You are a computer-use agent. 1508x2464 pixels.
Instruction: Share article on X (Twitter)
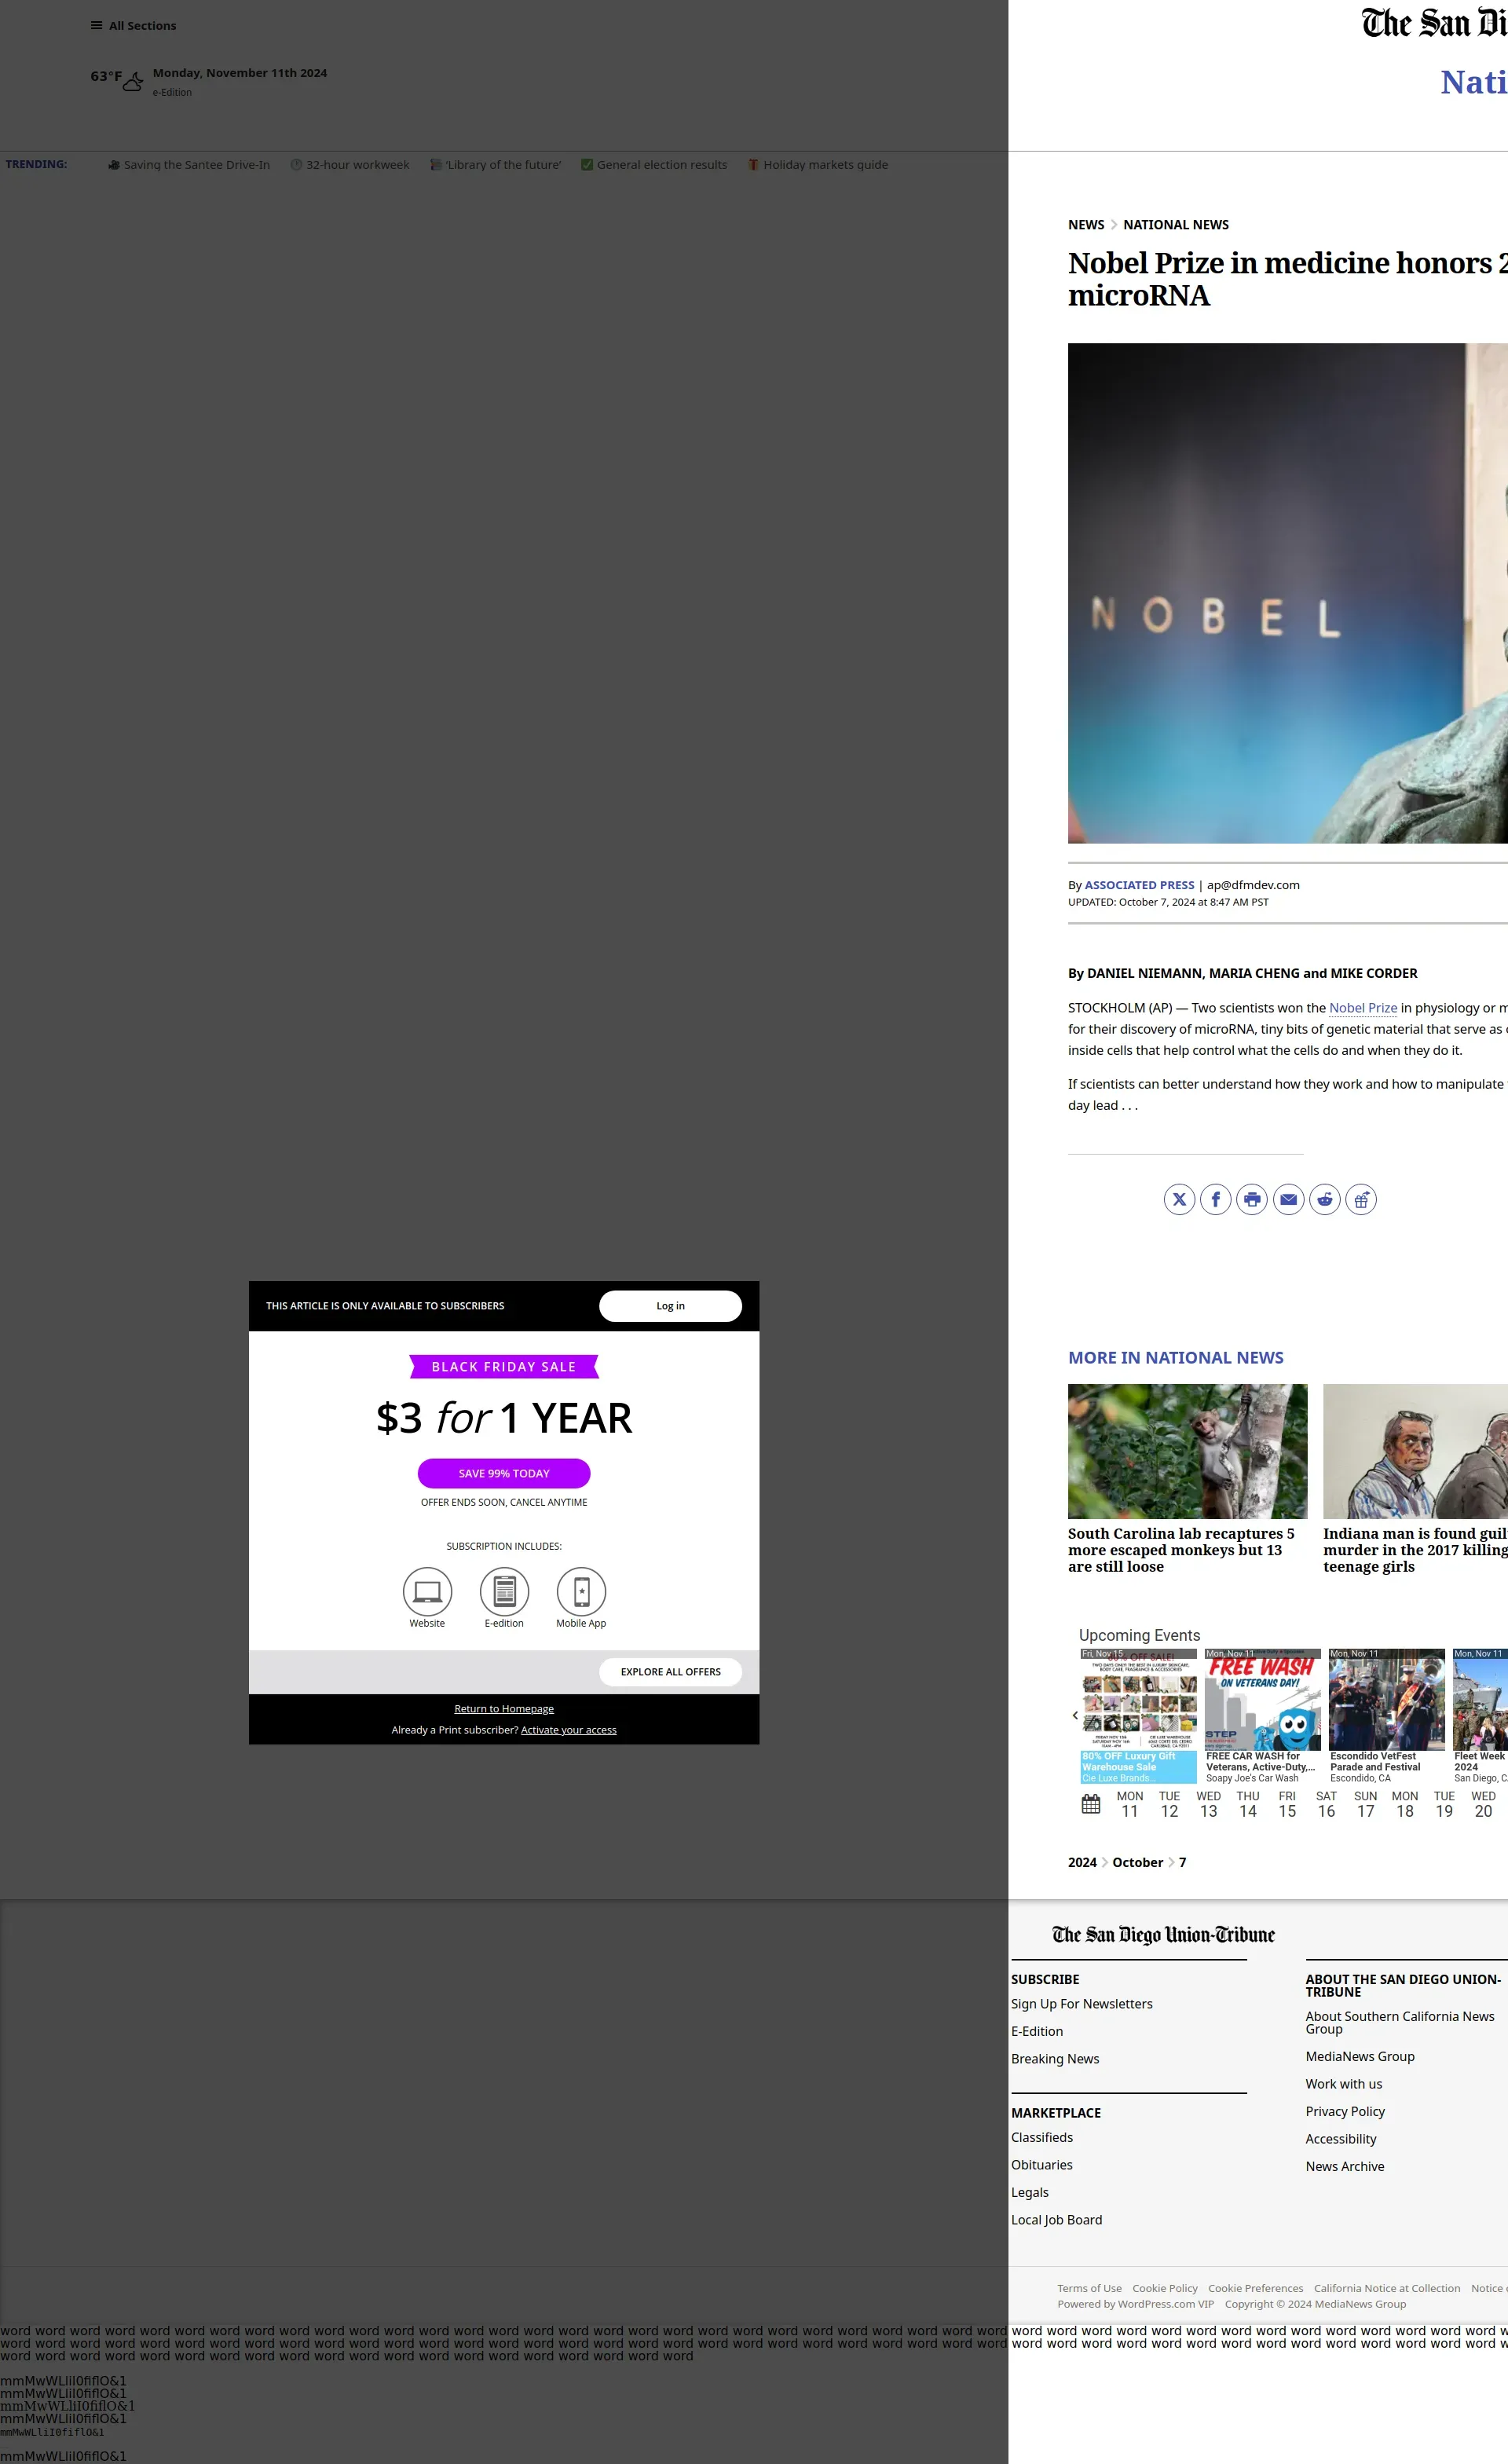(x=1179, y=1199)
